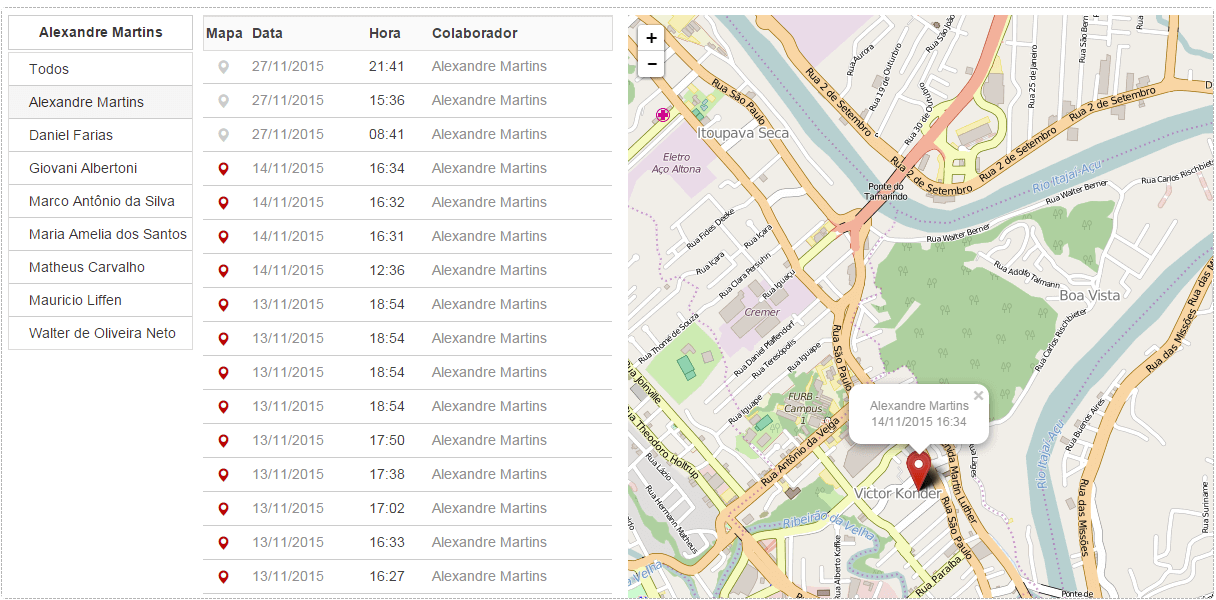This screenshot has width=1216, height=600.
Task: Click the pink hospital icon on the map
Action: (x=662, y=115)
